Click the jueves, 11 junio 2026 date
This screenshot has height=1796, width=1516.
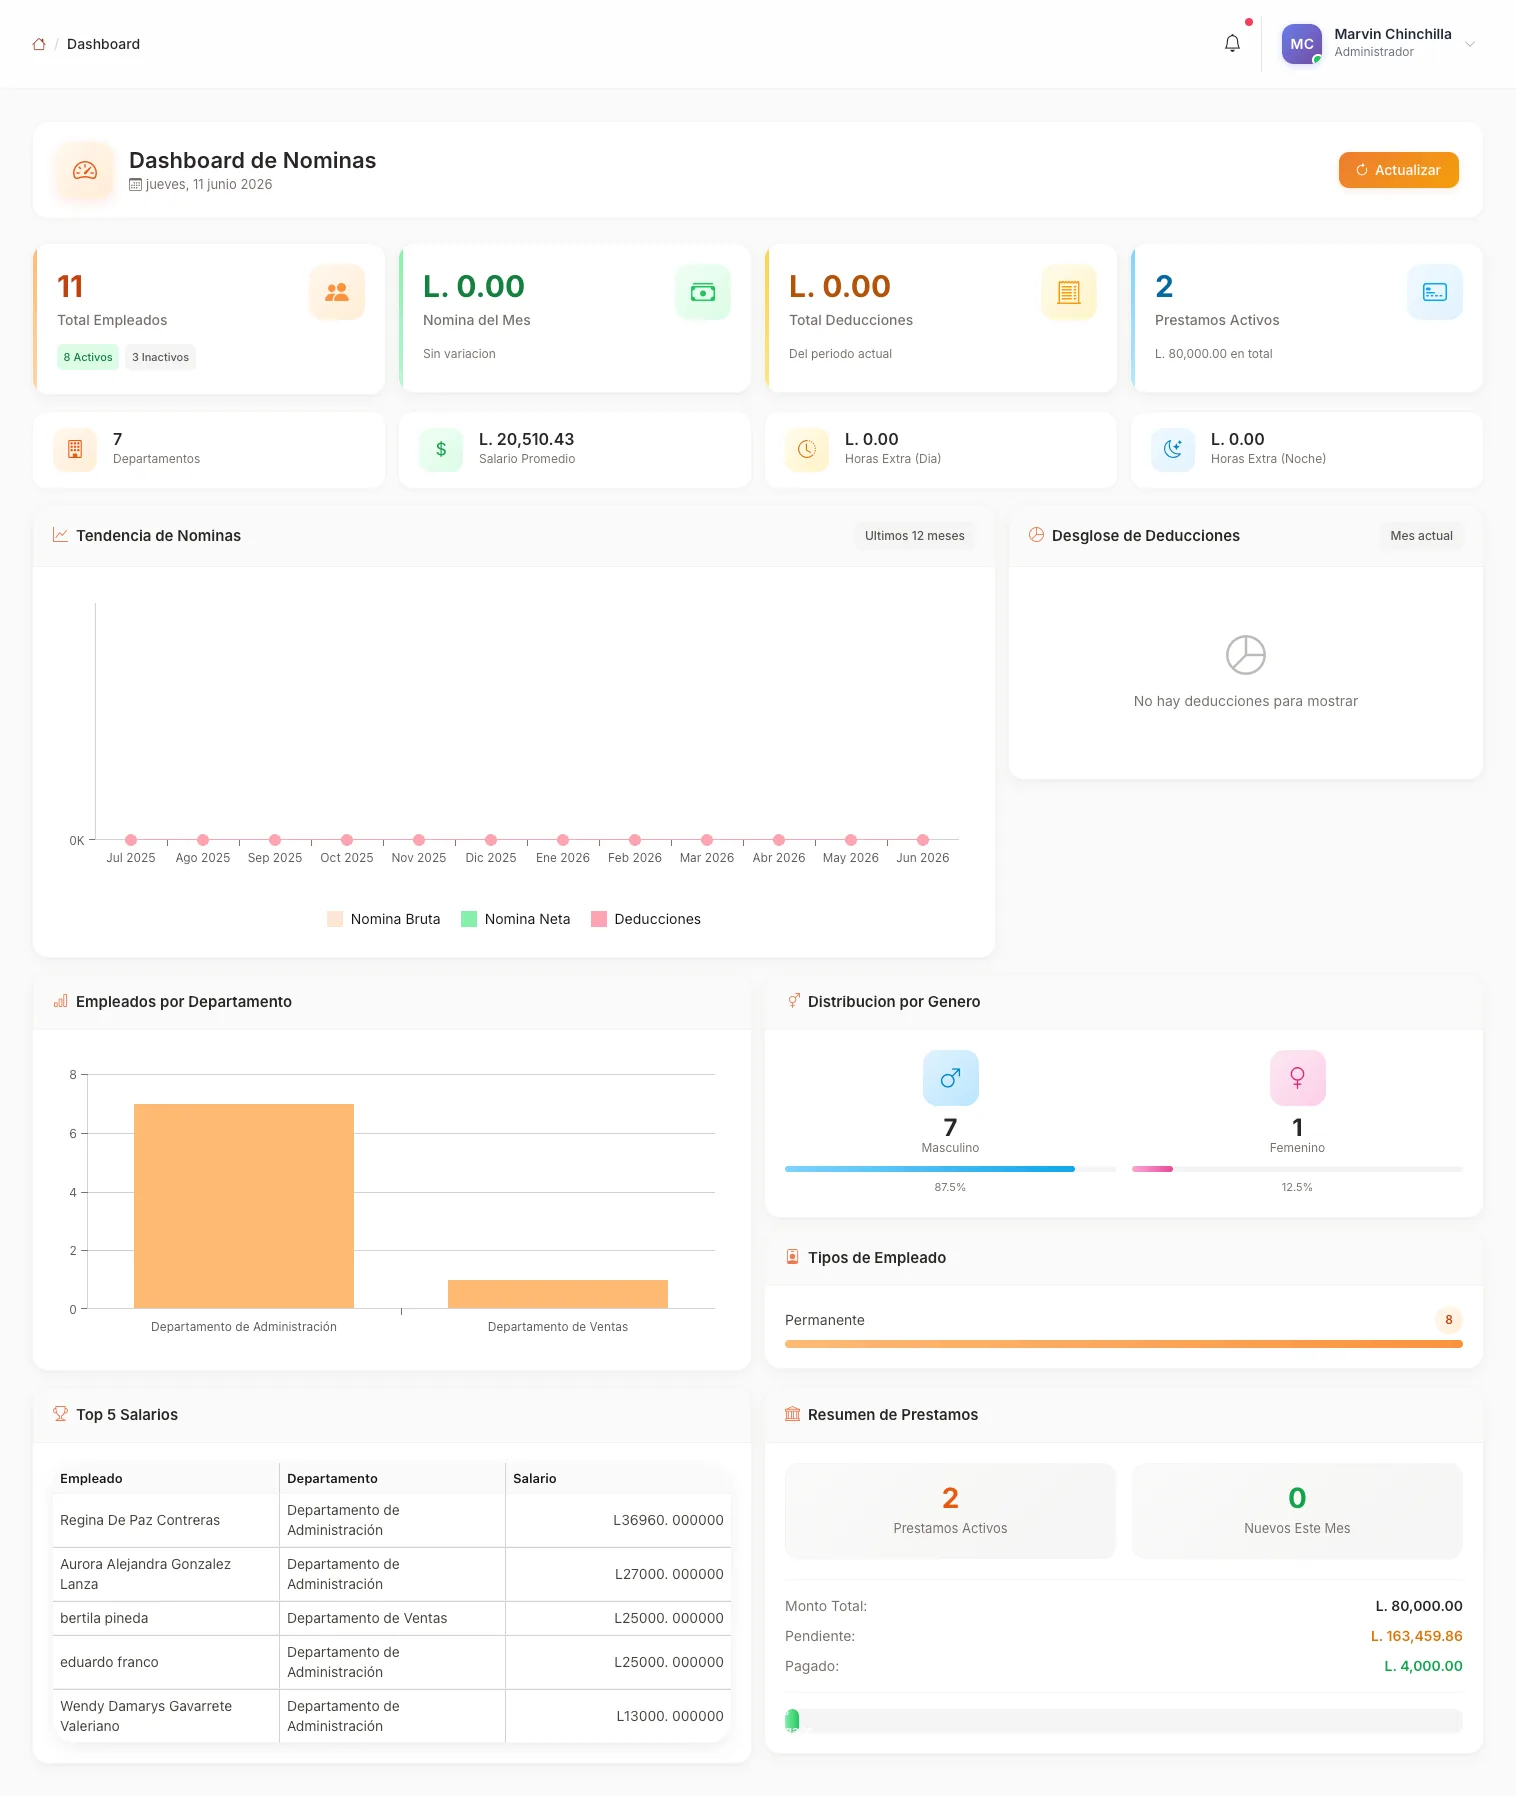pyautogui.click(x=209, y=184)
